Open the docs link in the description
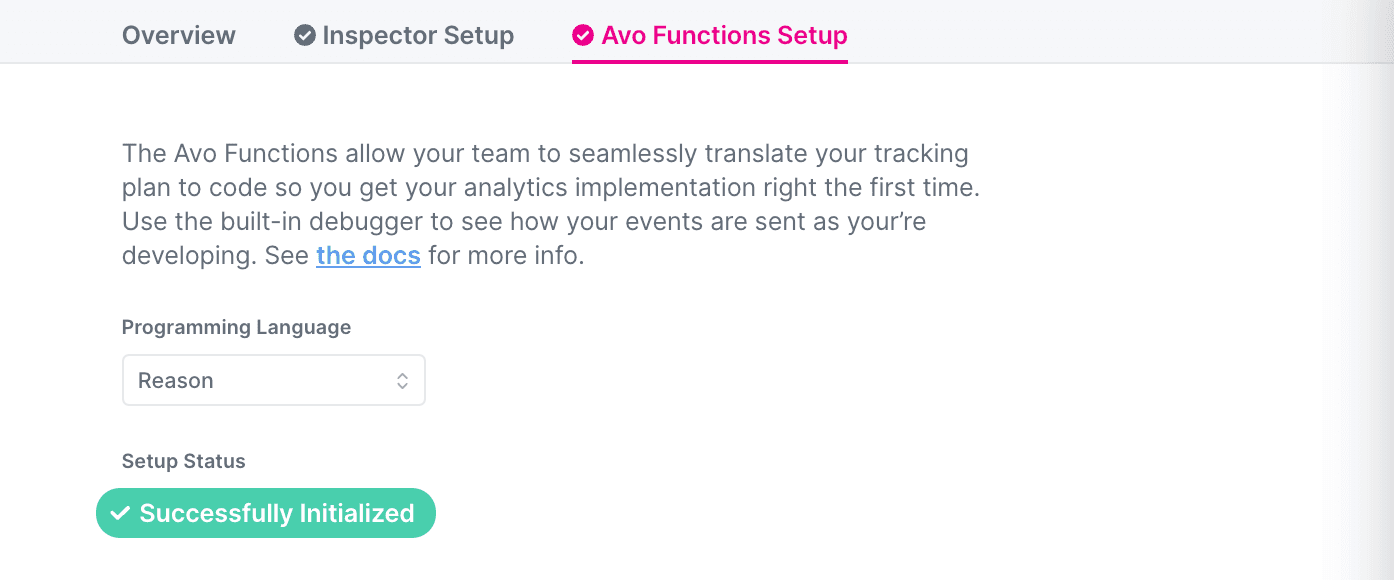Screen dimensions: 1394x580 (368, 255)
